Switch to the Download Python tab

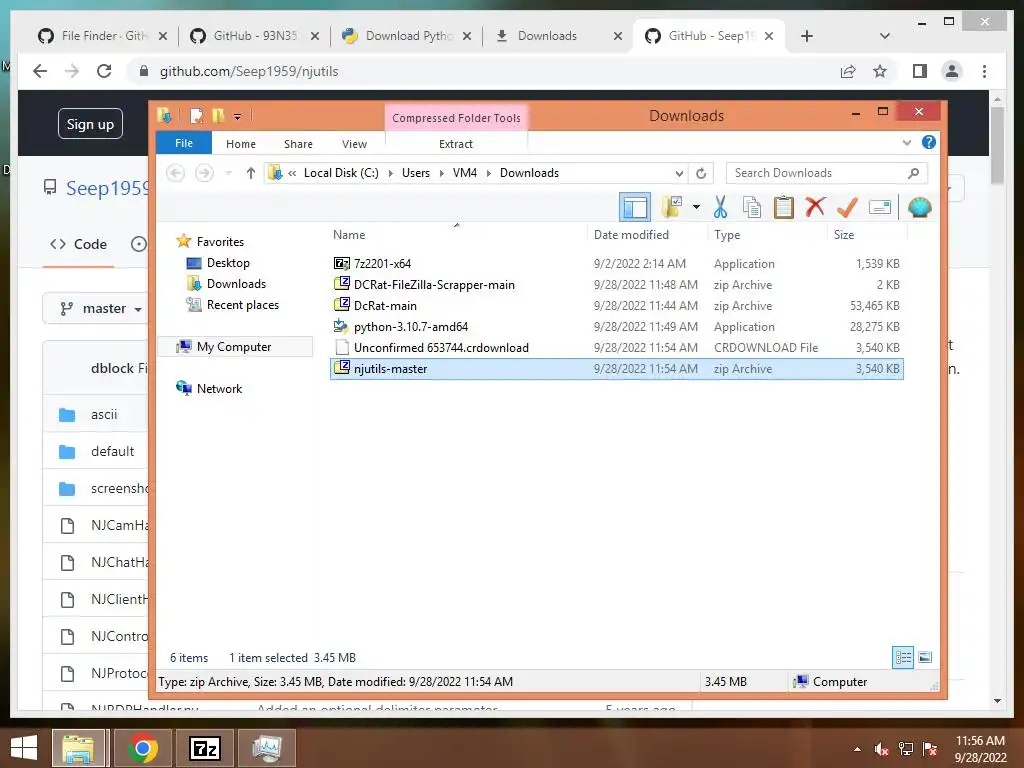[406, 36]
